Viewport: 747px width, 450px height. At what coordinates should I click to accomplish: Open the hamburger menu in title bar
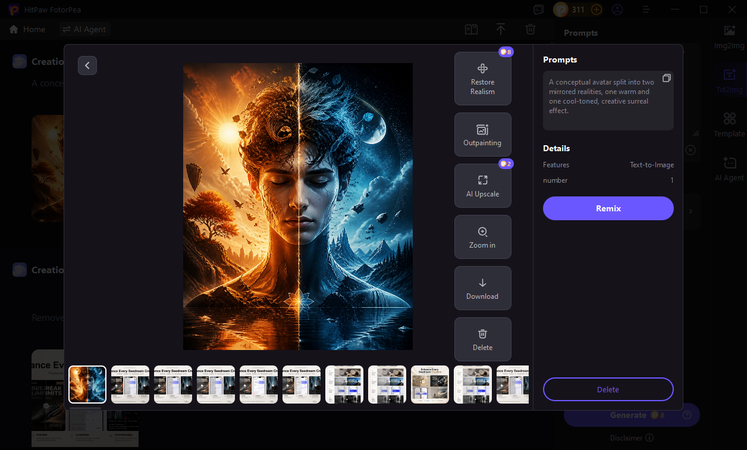tap(646, 10)
